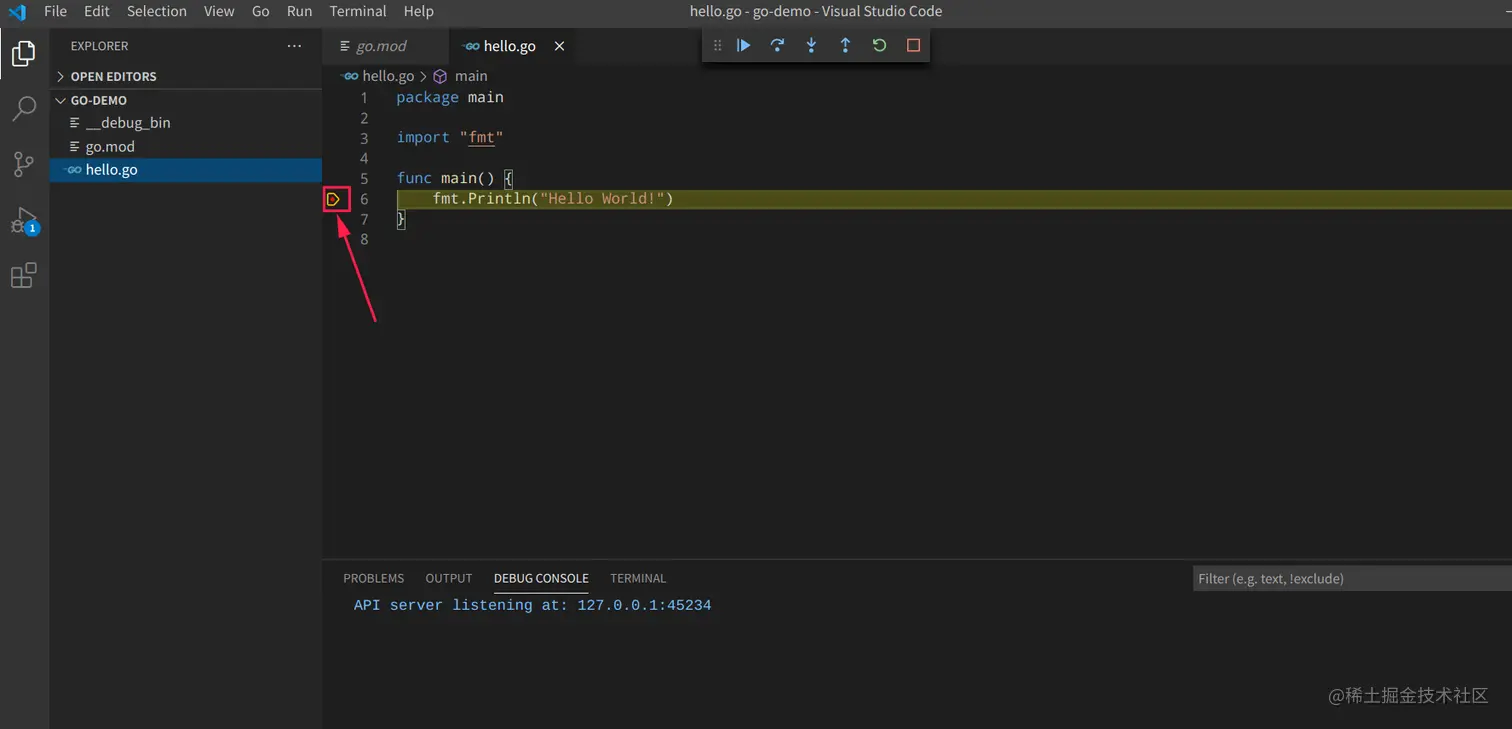Viewport: 1512px width, 729px height.
Task: Open the Terminal menu
Action: coord(358,11)
